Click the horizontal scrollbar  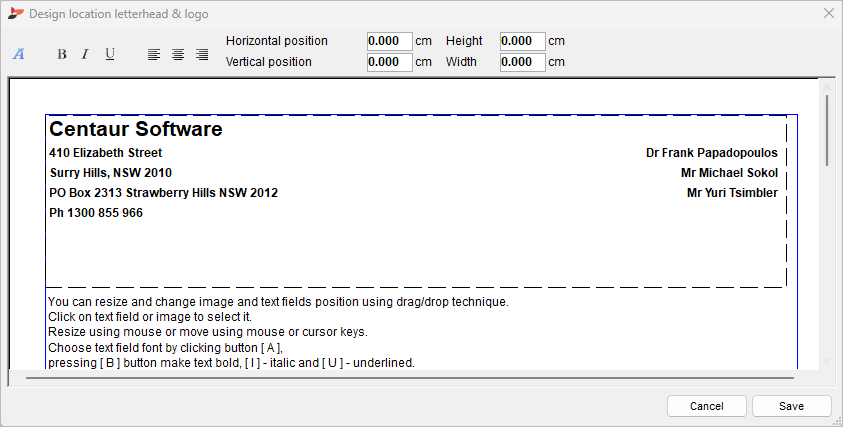pyautogui.click(x=409, y=378)
